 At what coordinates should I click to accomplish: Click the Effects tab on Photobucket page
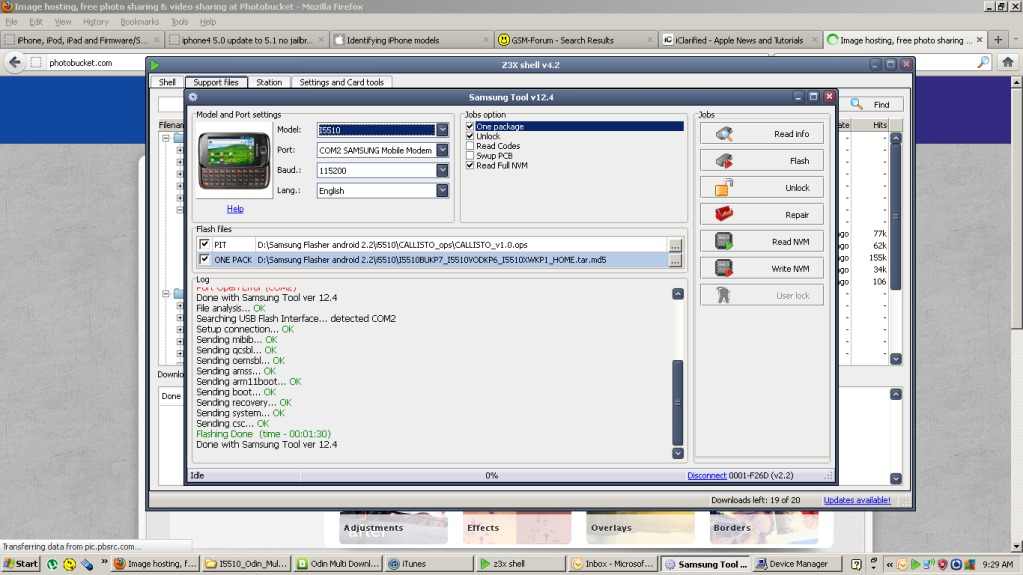tap(517, 527)
